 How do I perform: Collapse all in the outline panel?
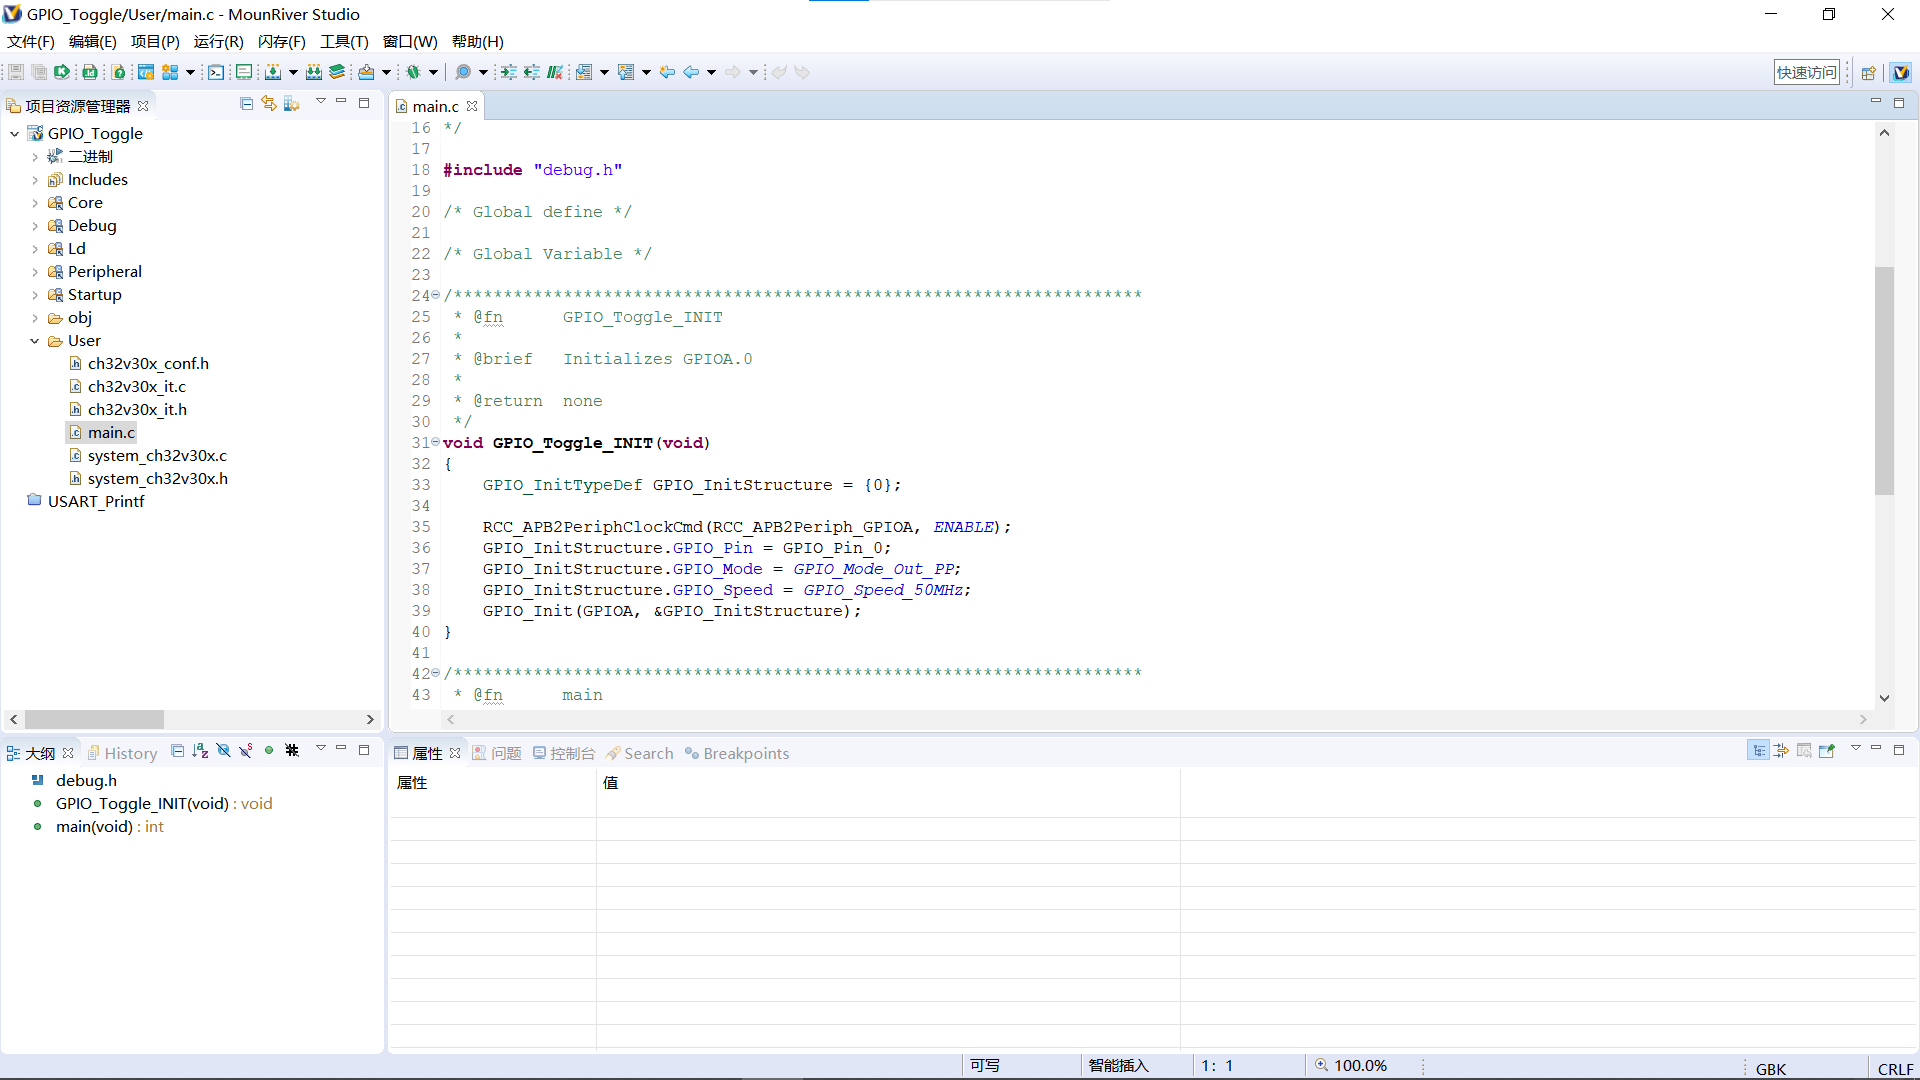click(x=178, y=751)
